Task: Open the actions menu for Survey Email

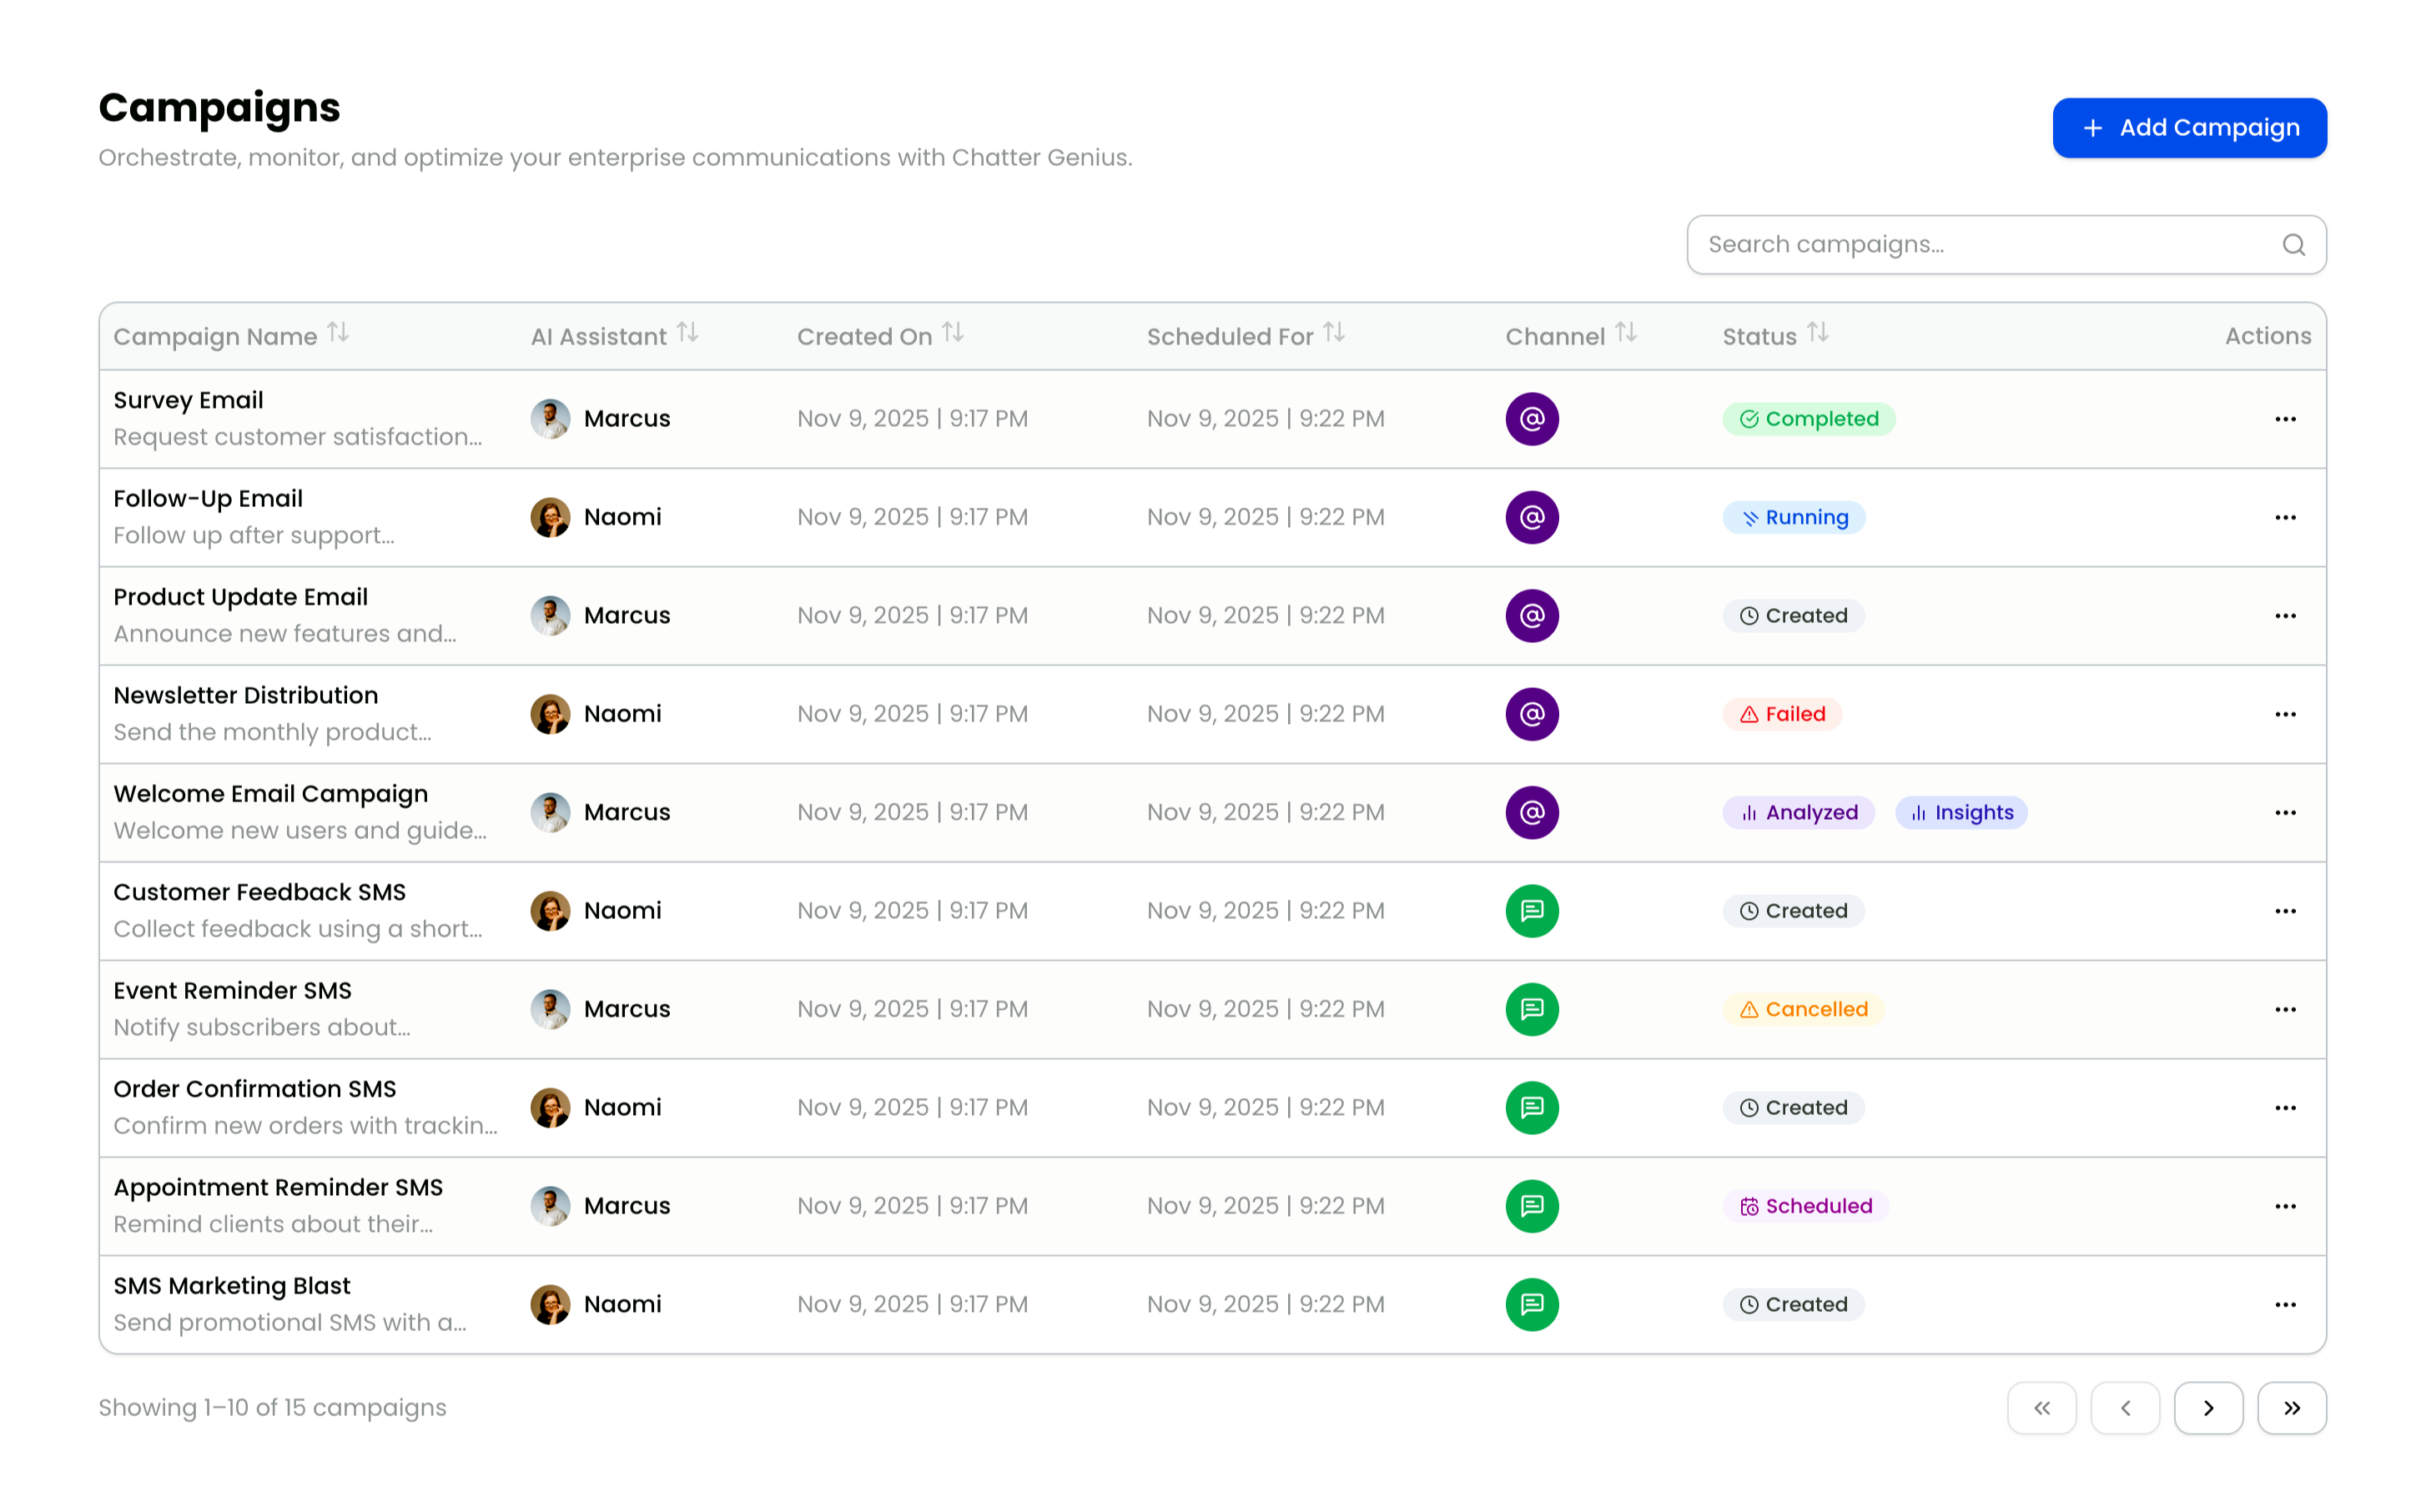Action: pyautogui.click(x=2285, y=419)
